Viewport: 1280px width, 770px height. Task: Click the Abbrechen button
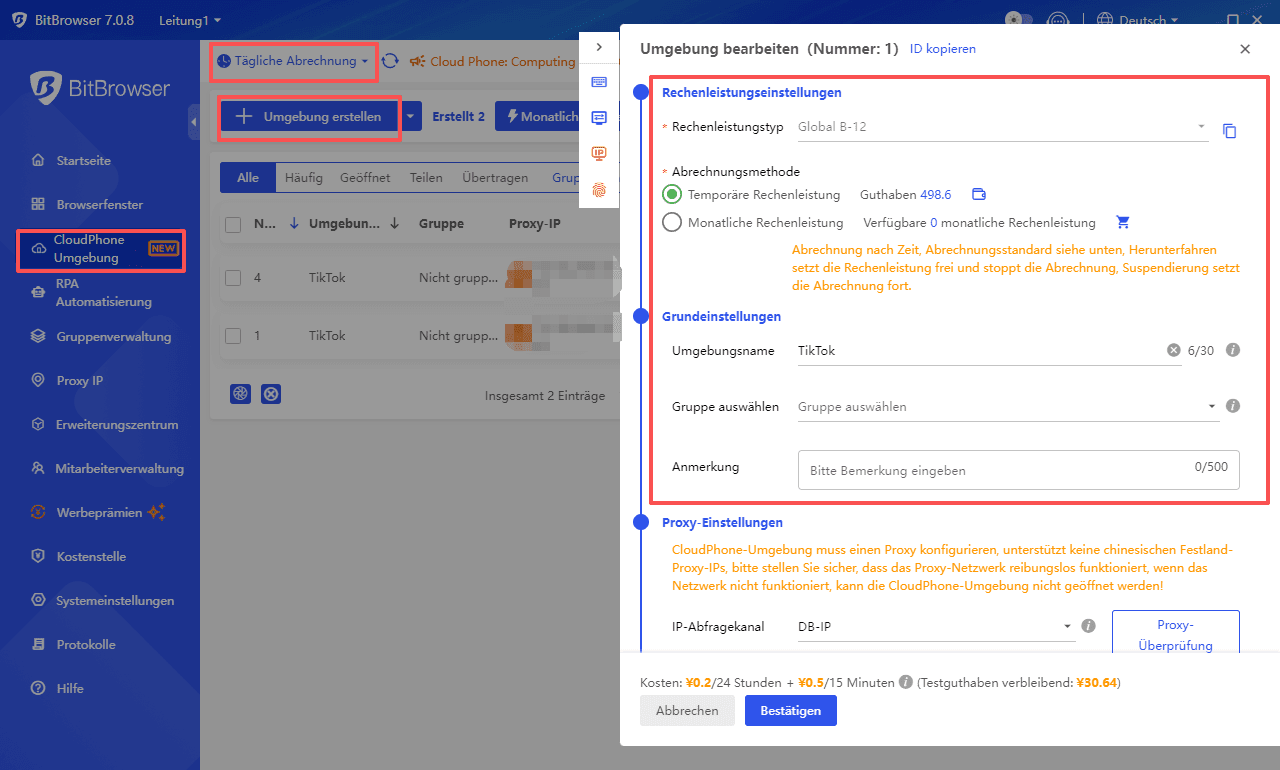pos(687,711)
